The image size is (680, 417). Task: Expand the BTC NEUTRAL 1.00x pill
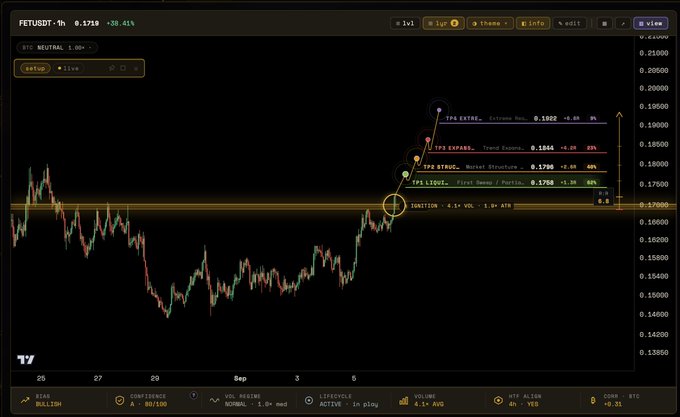[x=57, y=48]
